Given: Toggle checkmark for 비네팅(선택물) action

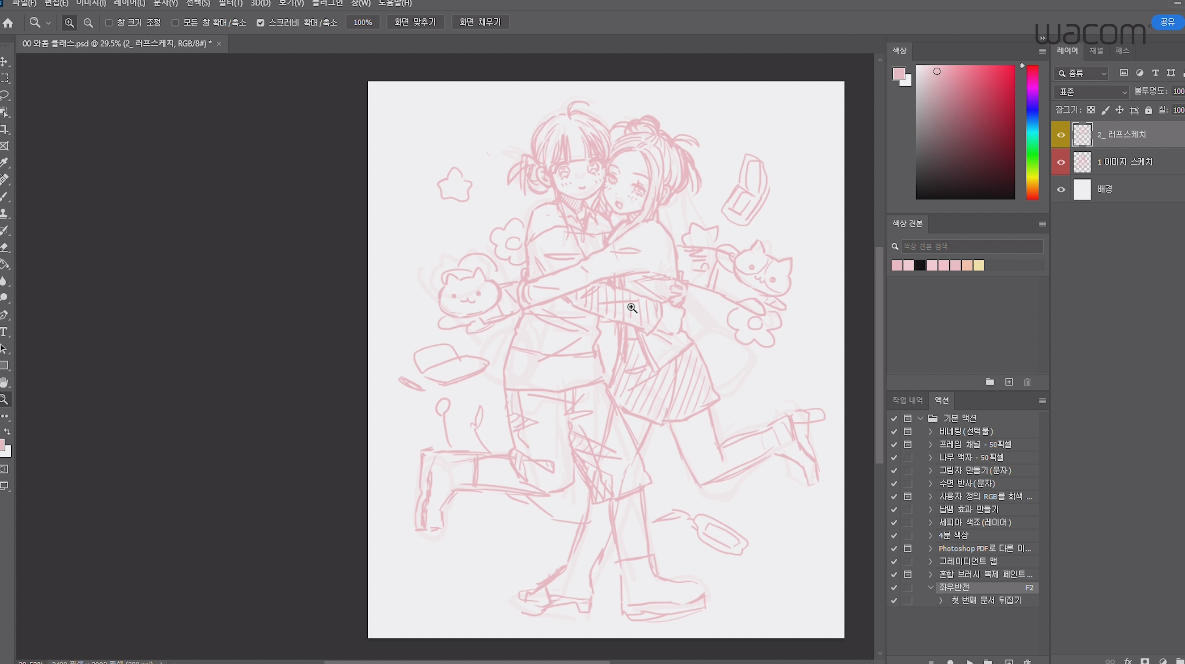Looking at the screenshot, I should pos(894,431).
